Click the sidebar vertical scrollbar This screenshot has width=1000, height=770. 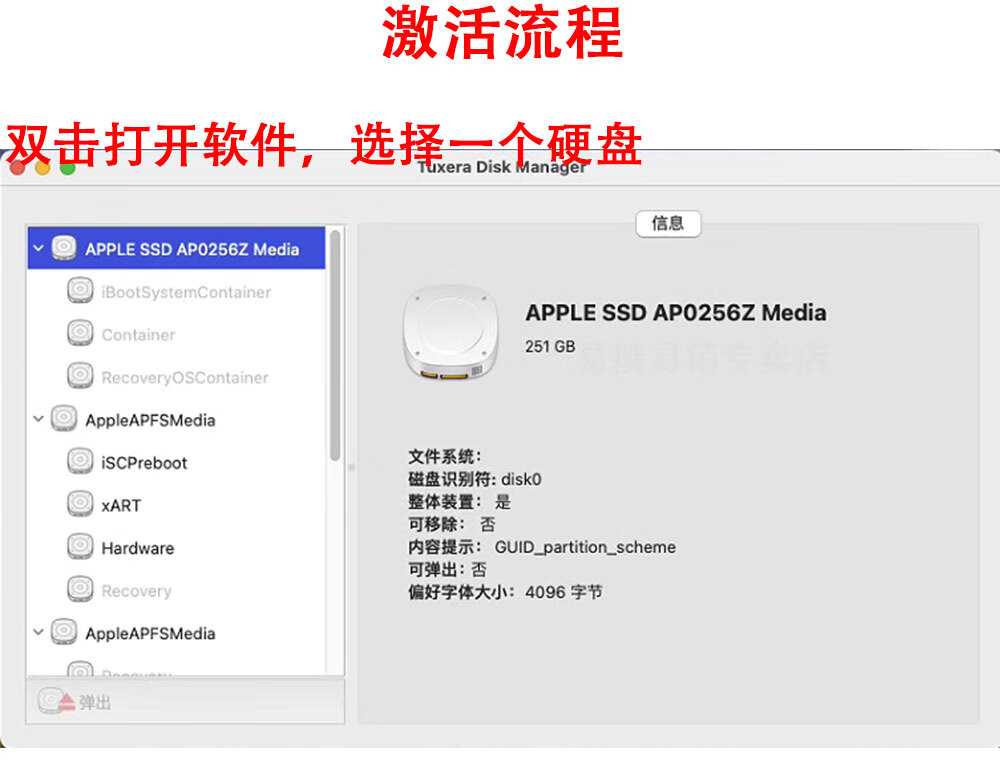click(x=335, y=345)
